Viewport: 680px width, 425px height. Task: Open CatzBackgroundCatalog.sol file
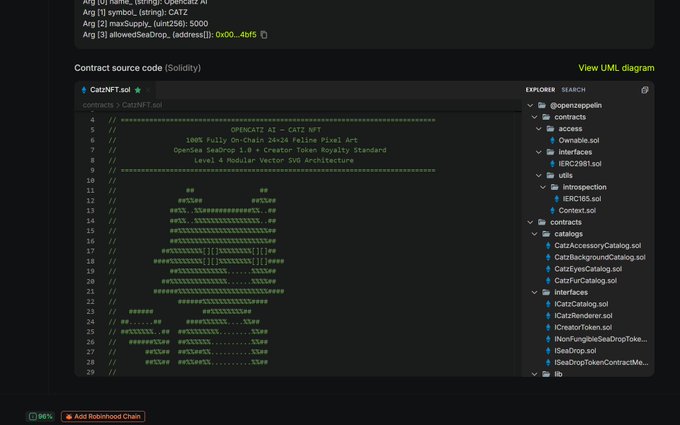[x=599, y=257]
